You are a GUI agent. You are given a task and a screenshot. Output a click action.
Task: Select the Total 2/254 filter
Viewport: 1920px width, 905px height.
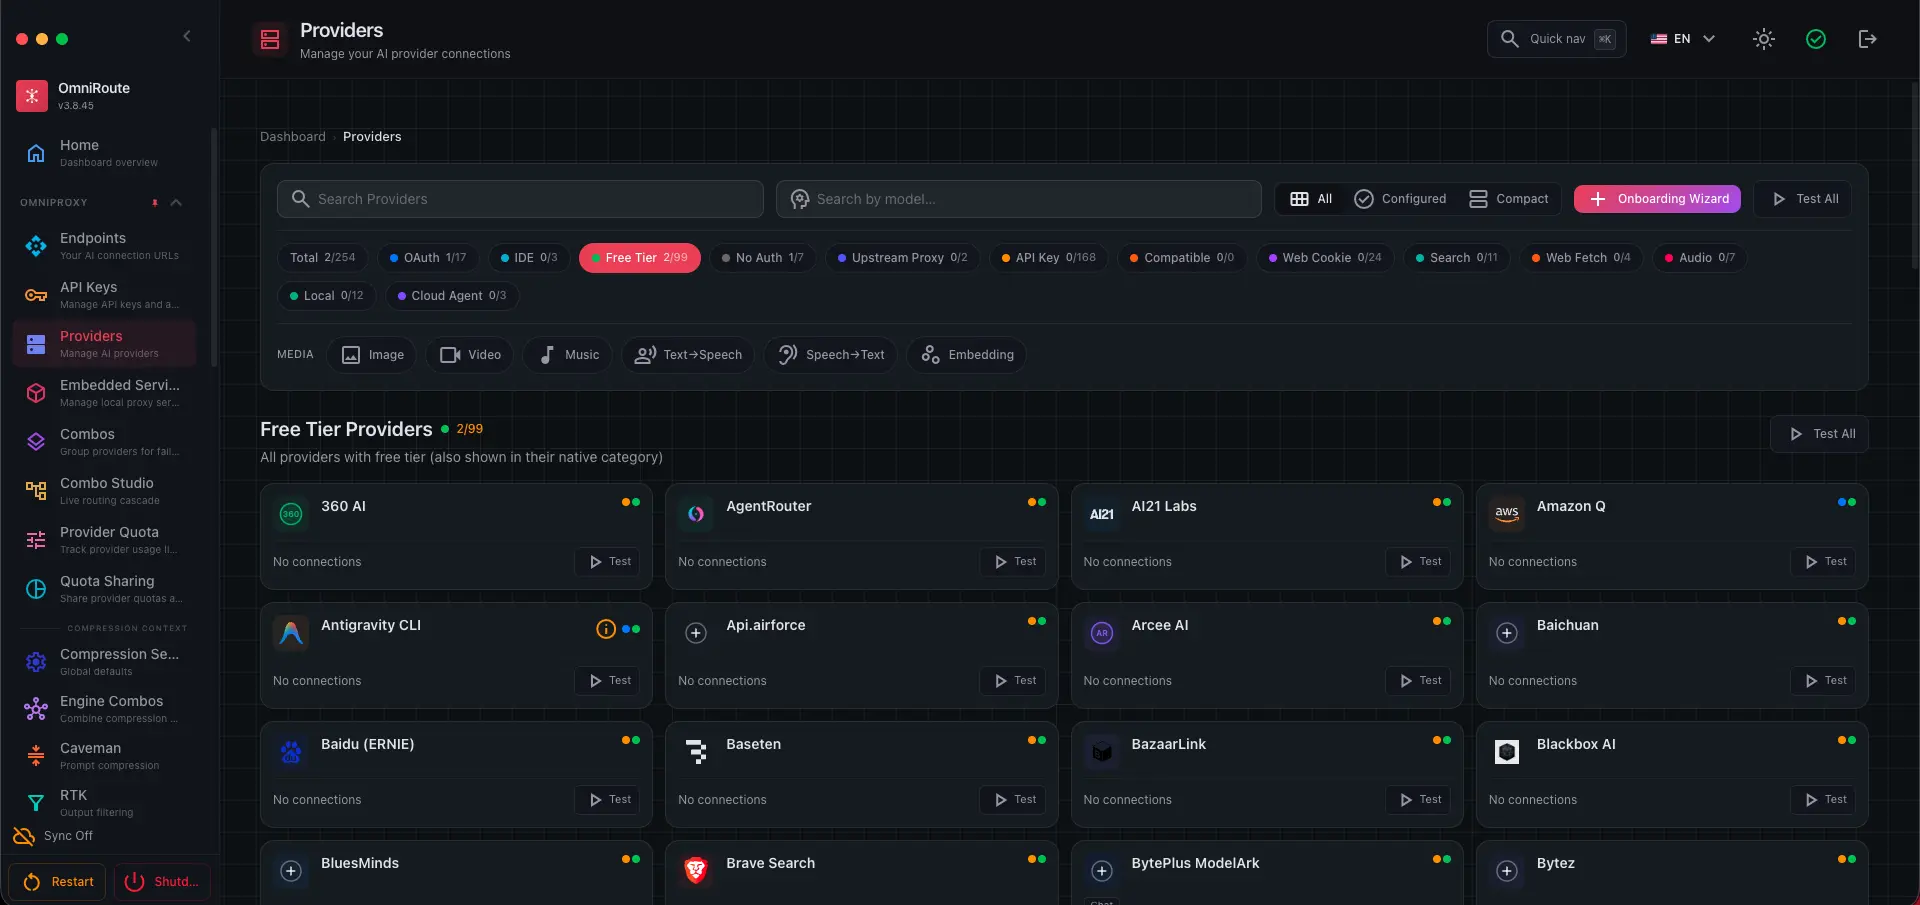(x=322, y=258)
